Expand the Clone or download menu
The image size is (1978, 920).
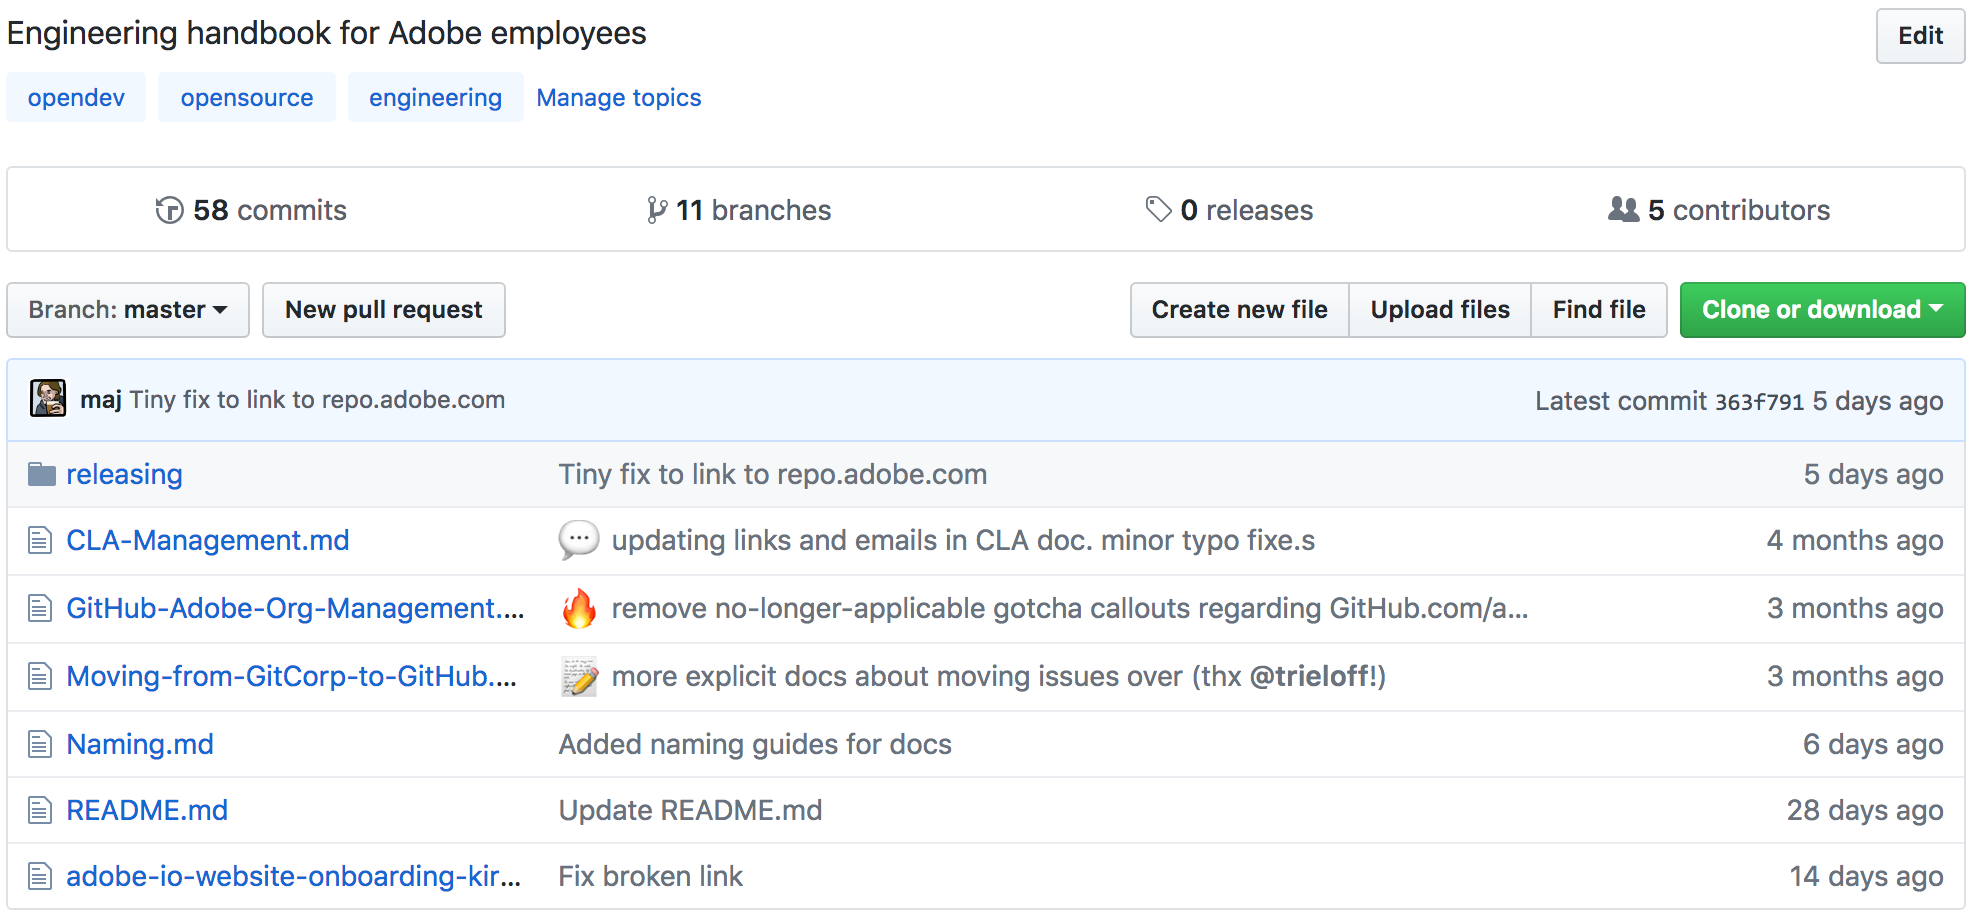tap(1822, 310)
